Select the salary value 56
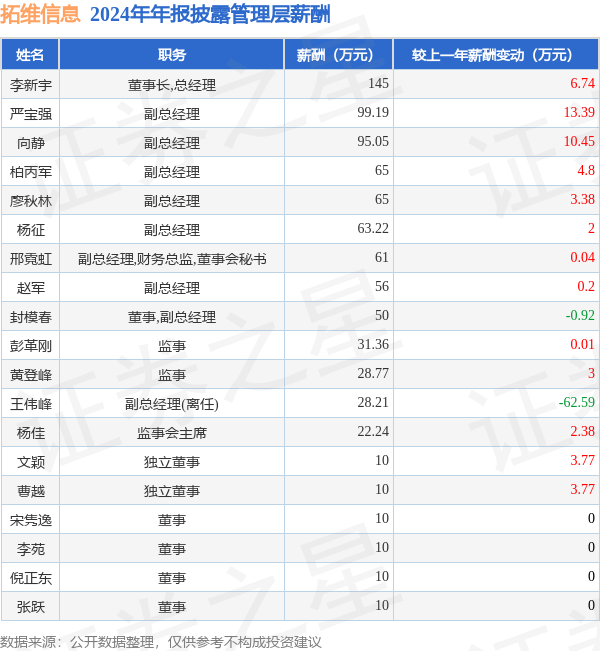The image size is (600, 651). tap(382, 287)
